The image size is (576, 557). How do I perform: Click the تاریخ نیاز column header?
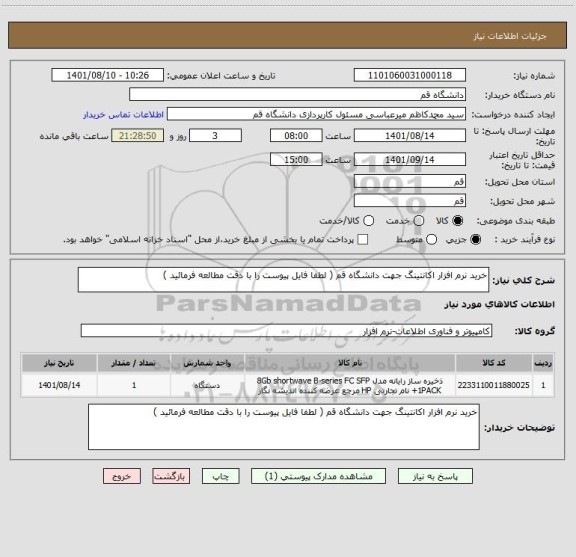[x=59, y=363]
